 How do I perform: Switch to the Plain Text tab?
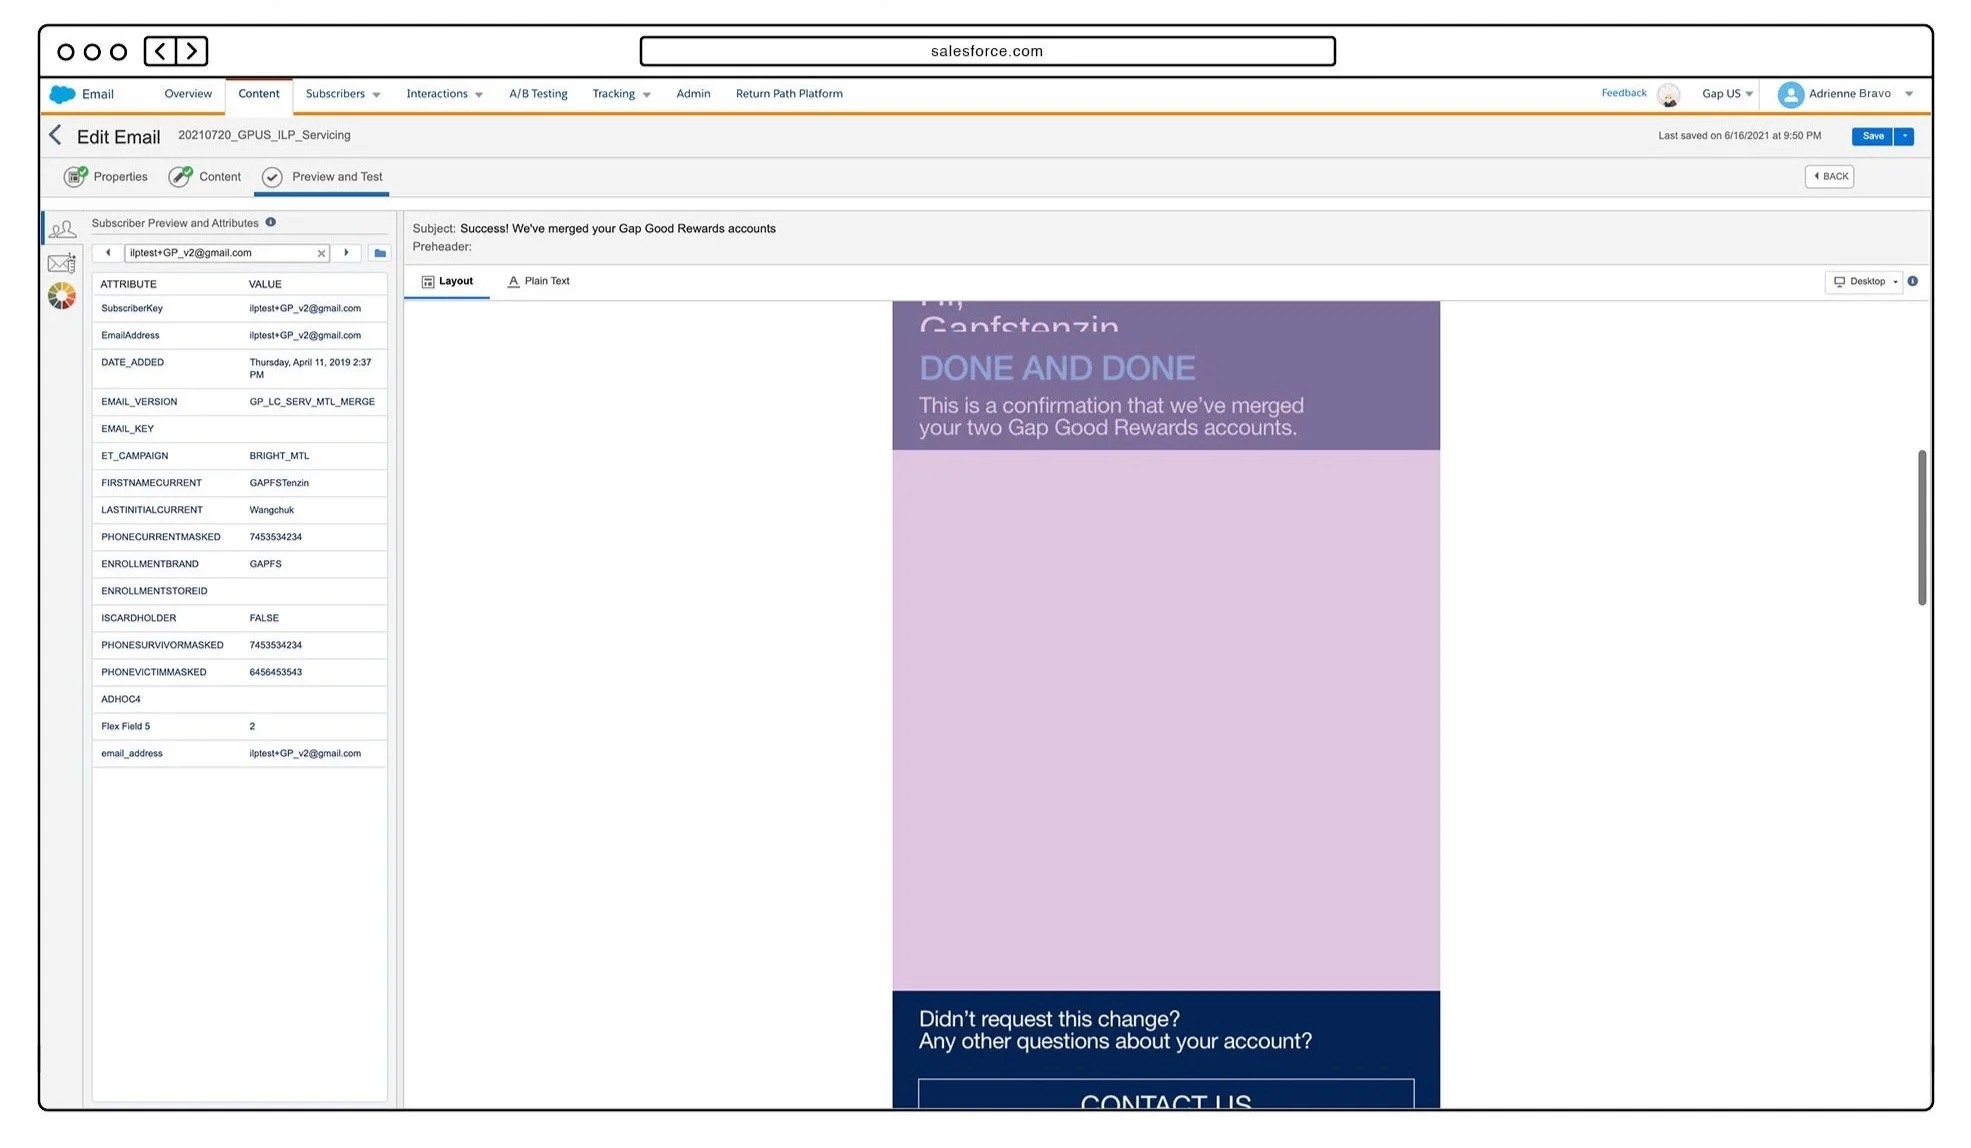(x=539, y=282)
